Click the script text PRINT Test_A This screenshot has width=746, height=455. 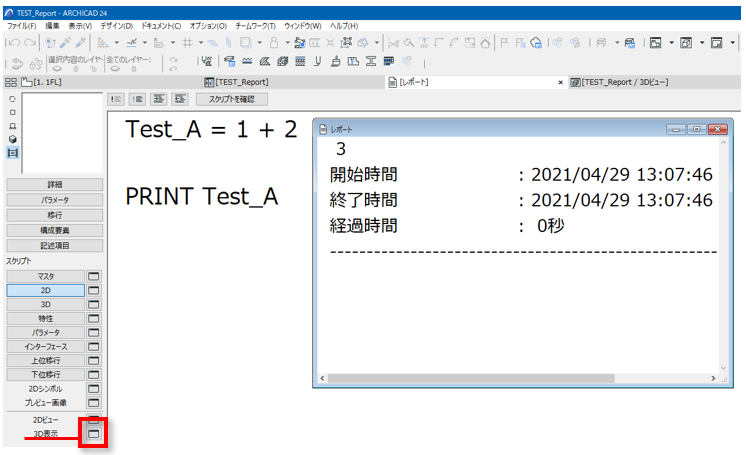(202, 196)
